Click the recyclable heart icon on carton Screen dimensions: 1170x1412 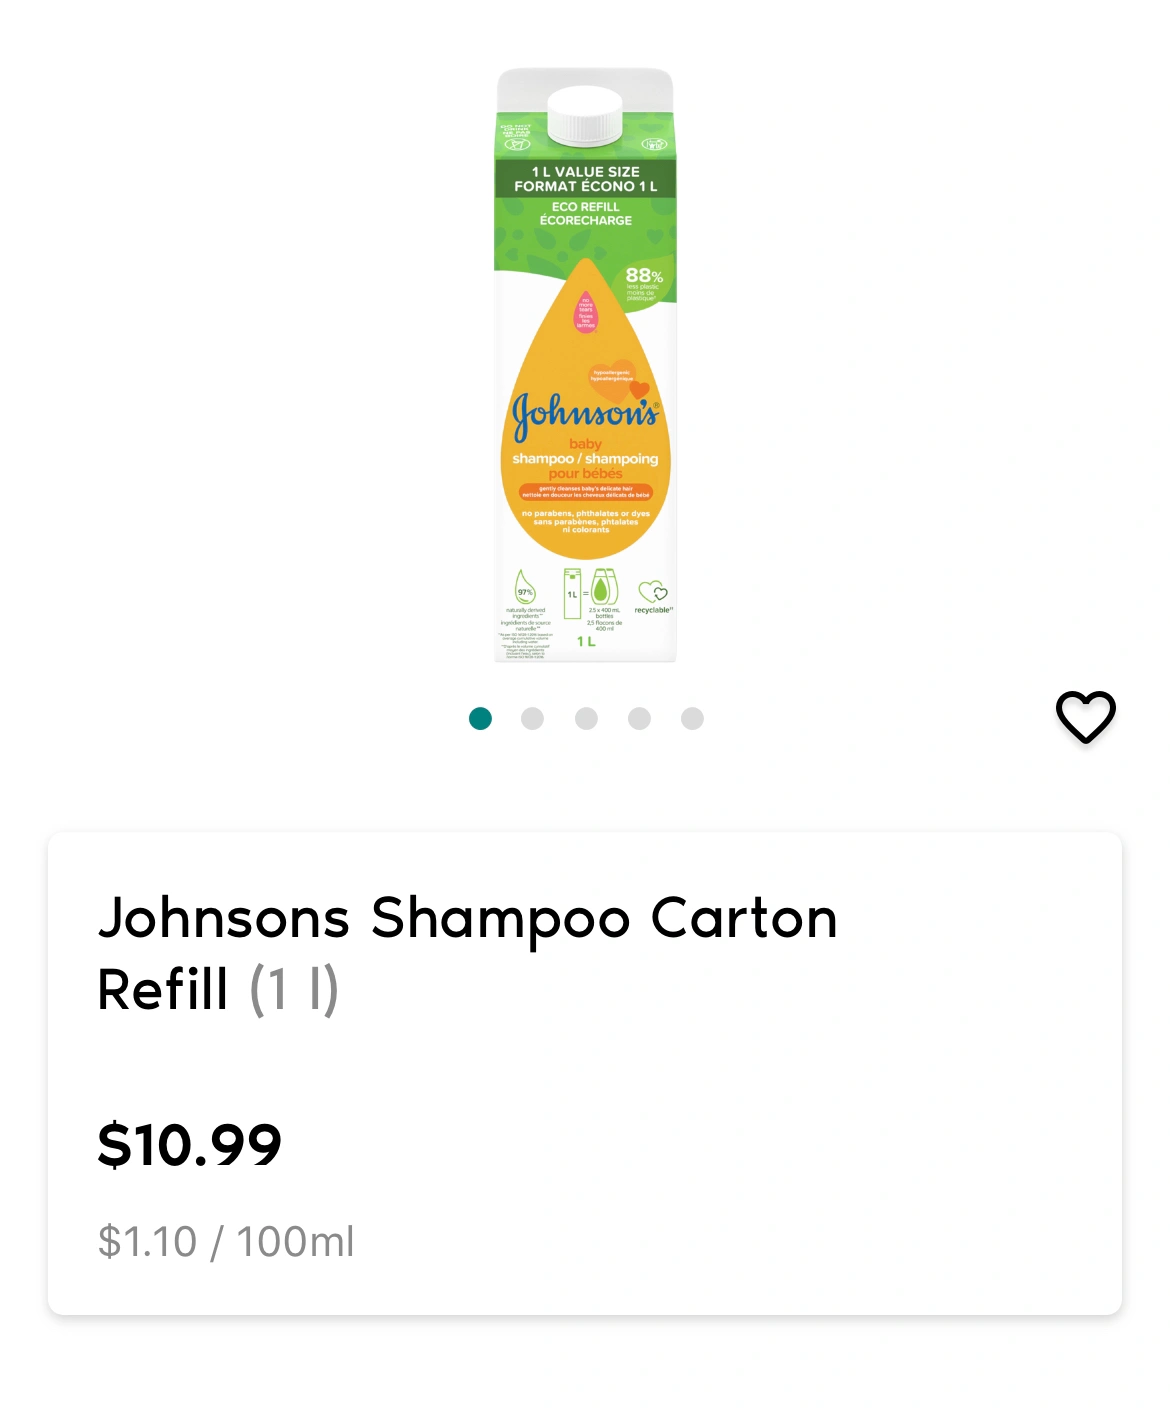[653, 591]
